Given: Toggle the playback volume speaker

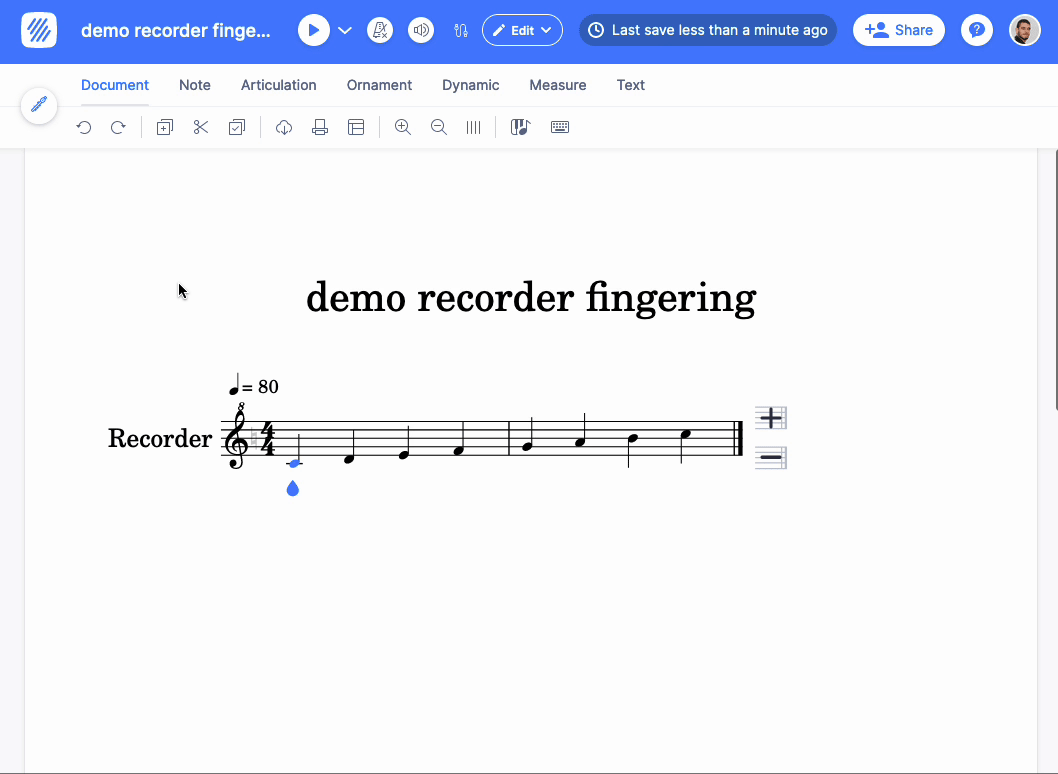Looking at the screenshot, I should click(421, 30).
